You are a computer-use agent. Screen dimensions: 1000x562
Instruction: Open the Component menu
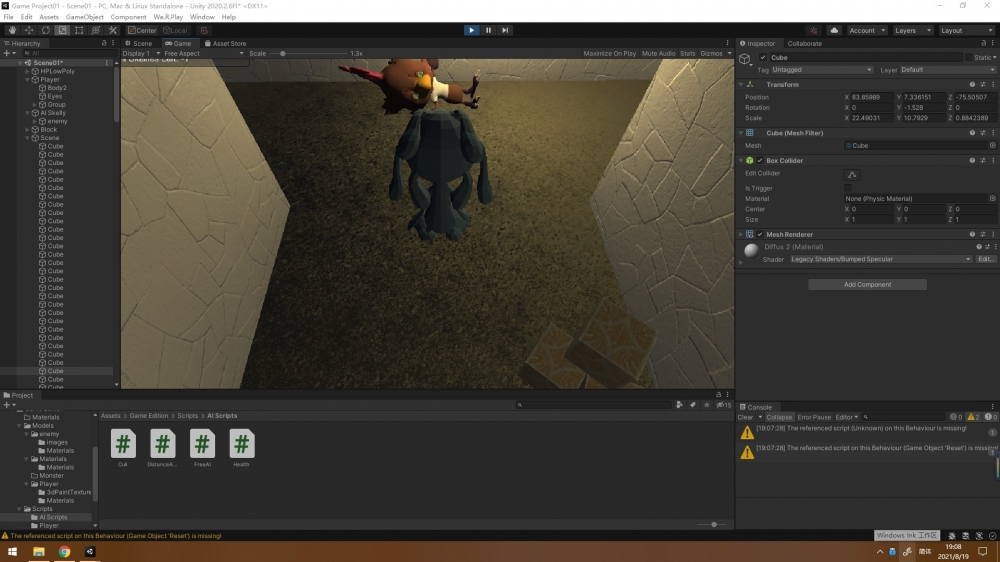click(x=128, y=17)
